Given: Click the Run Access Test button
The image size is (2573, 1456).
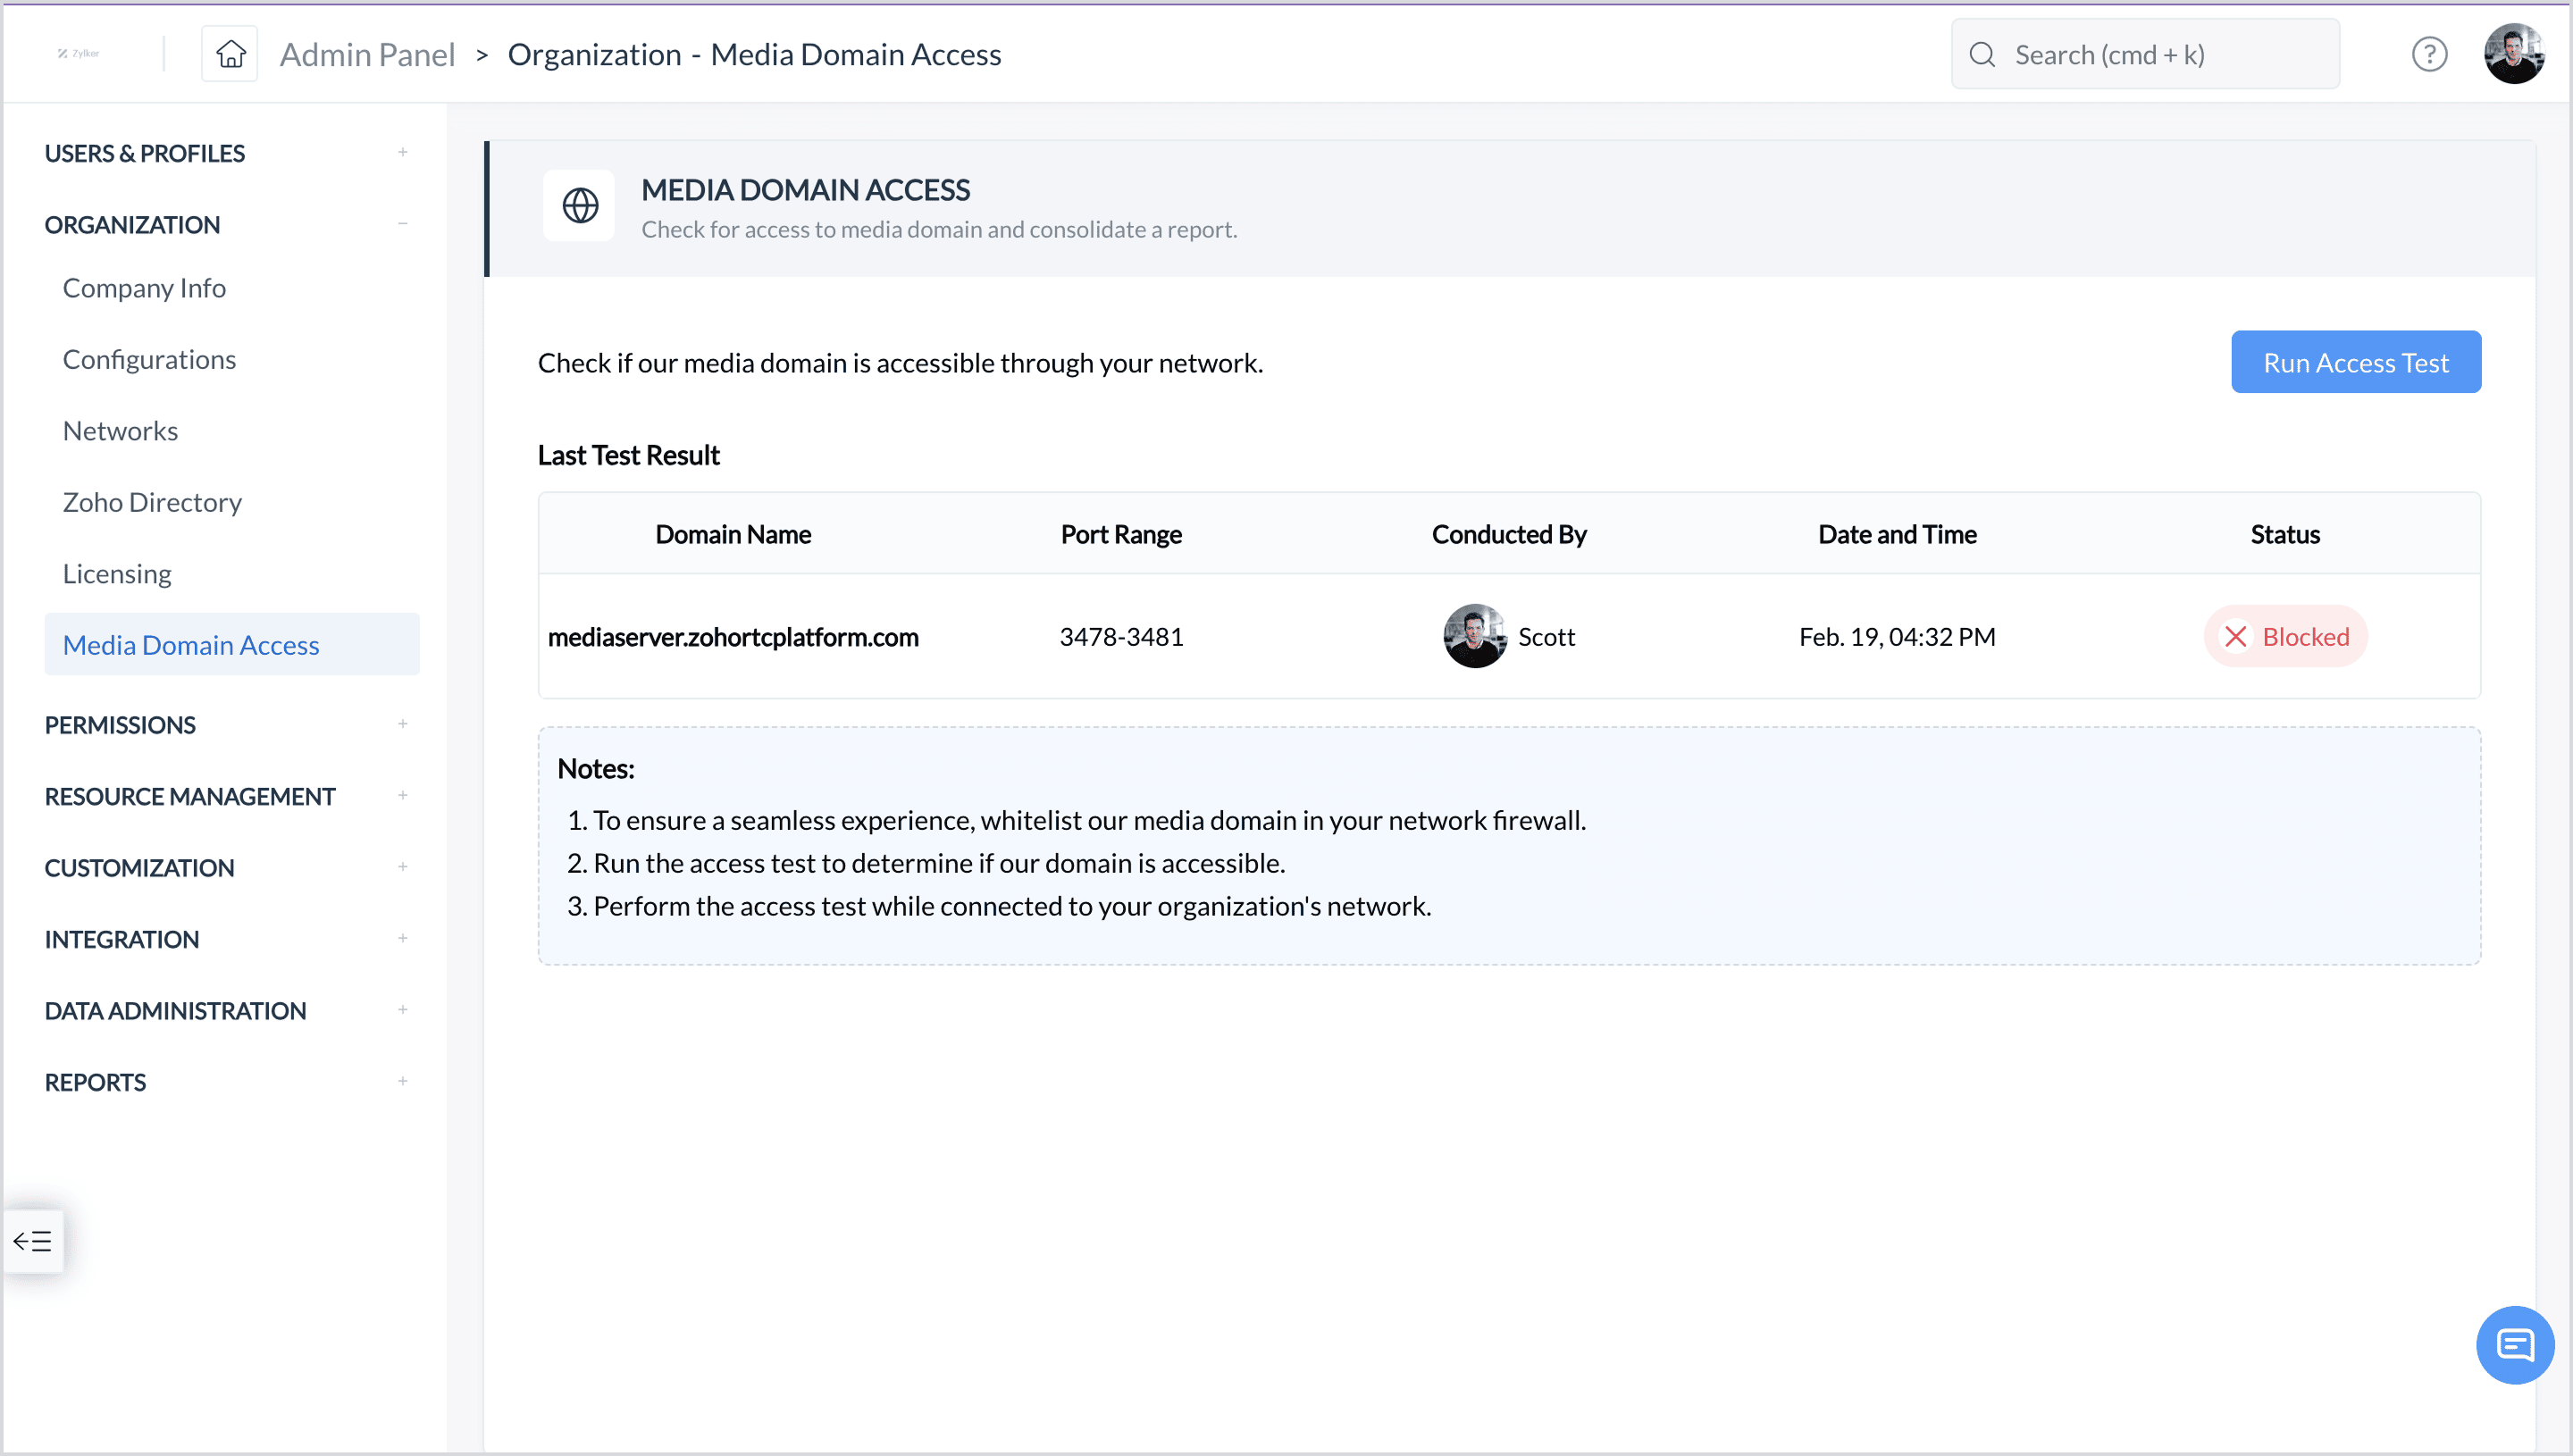Looking at the screenshot, I should [2355, 362].
